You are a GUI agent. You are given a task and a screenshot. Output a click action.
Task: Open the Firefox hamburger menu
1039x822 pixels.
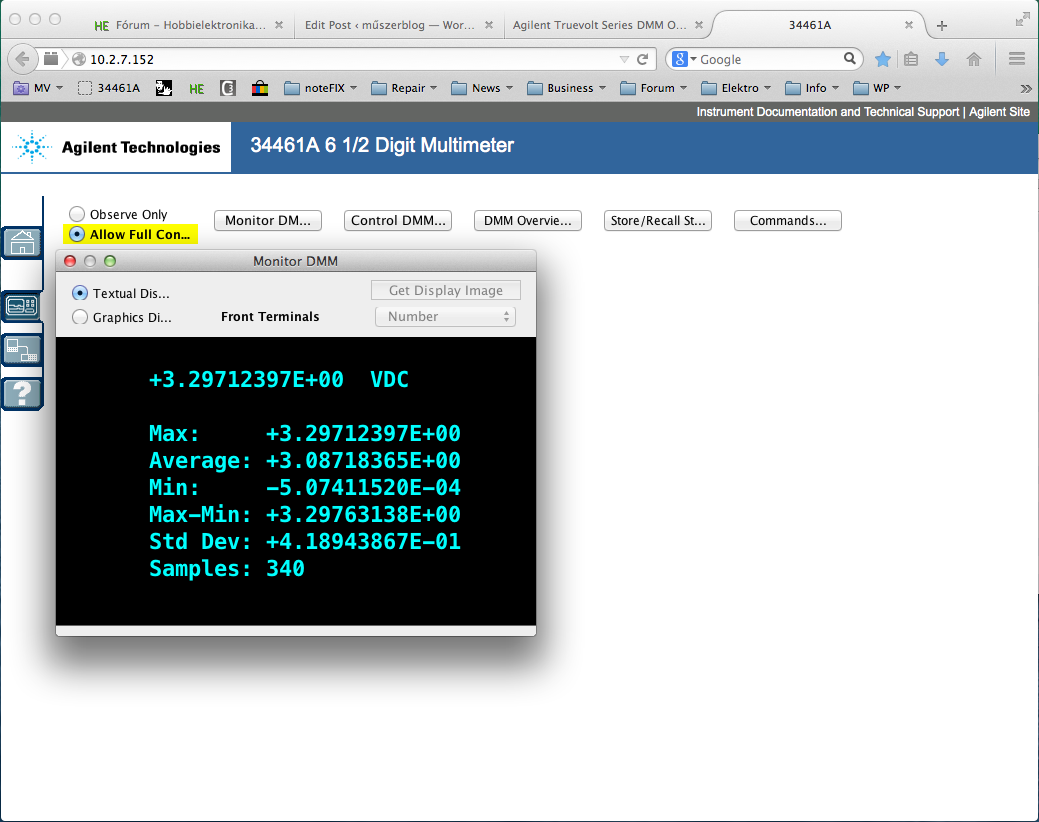click(1017, 59)
